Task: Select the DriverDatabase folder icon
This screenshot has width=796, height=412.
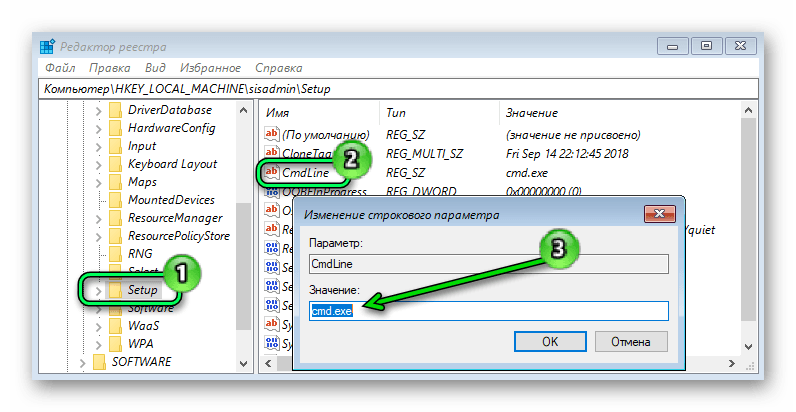Action: click(x=115, y=110)
